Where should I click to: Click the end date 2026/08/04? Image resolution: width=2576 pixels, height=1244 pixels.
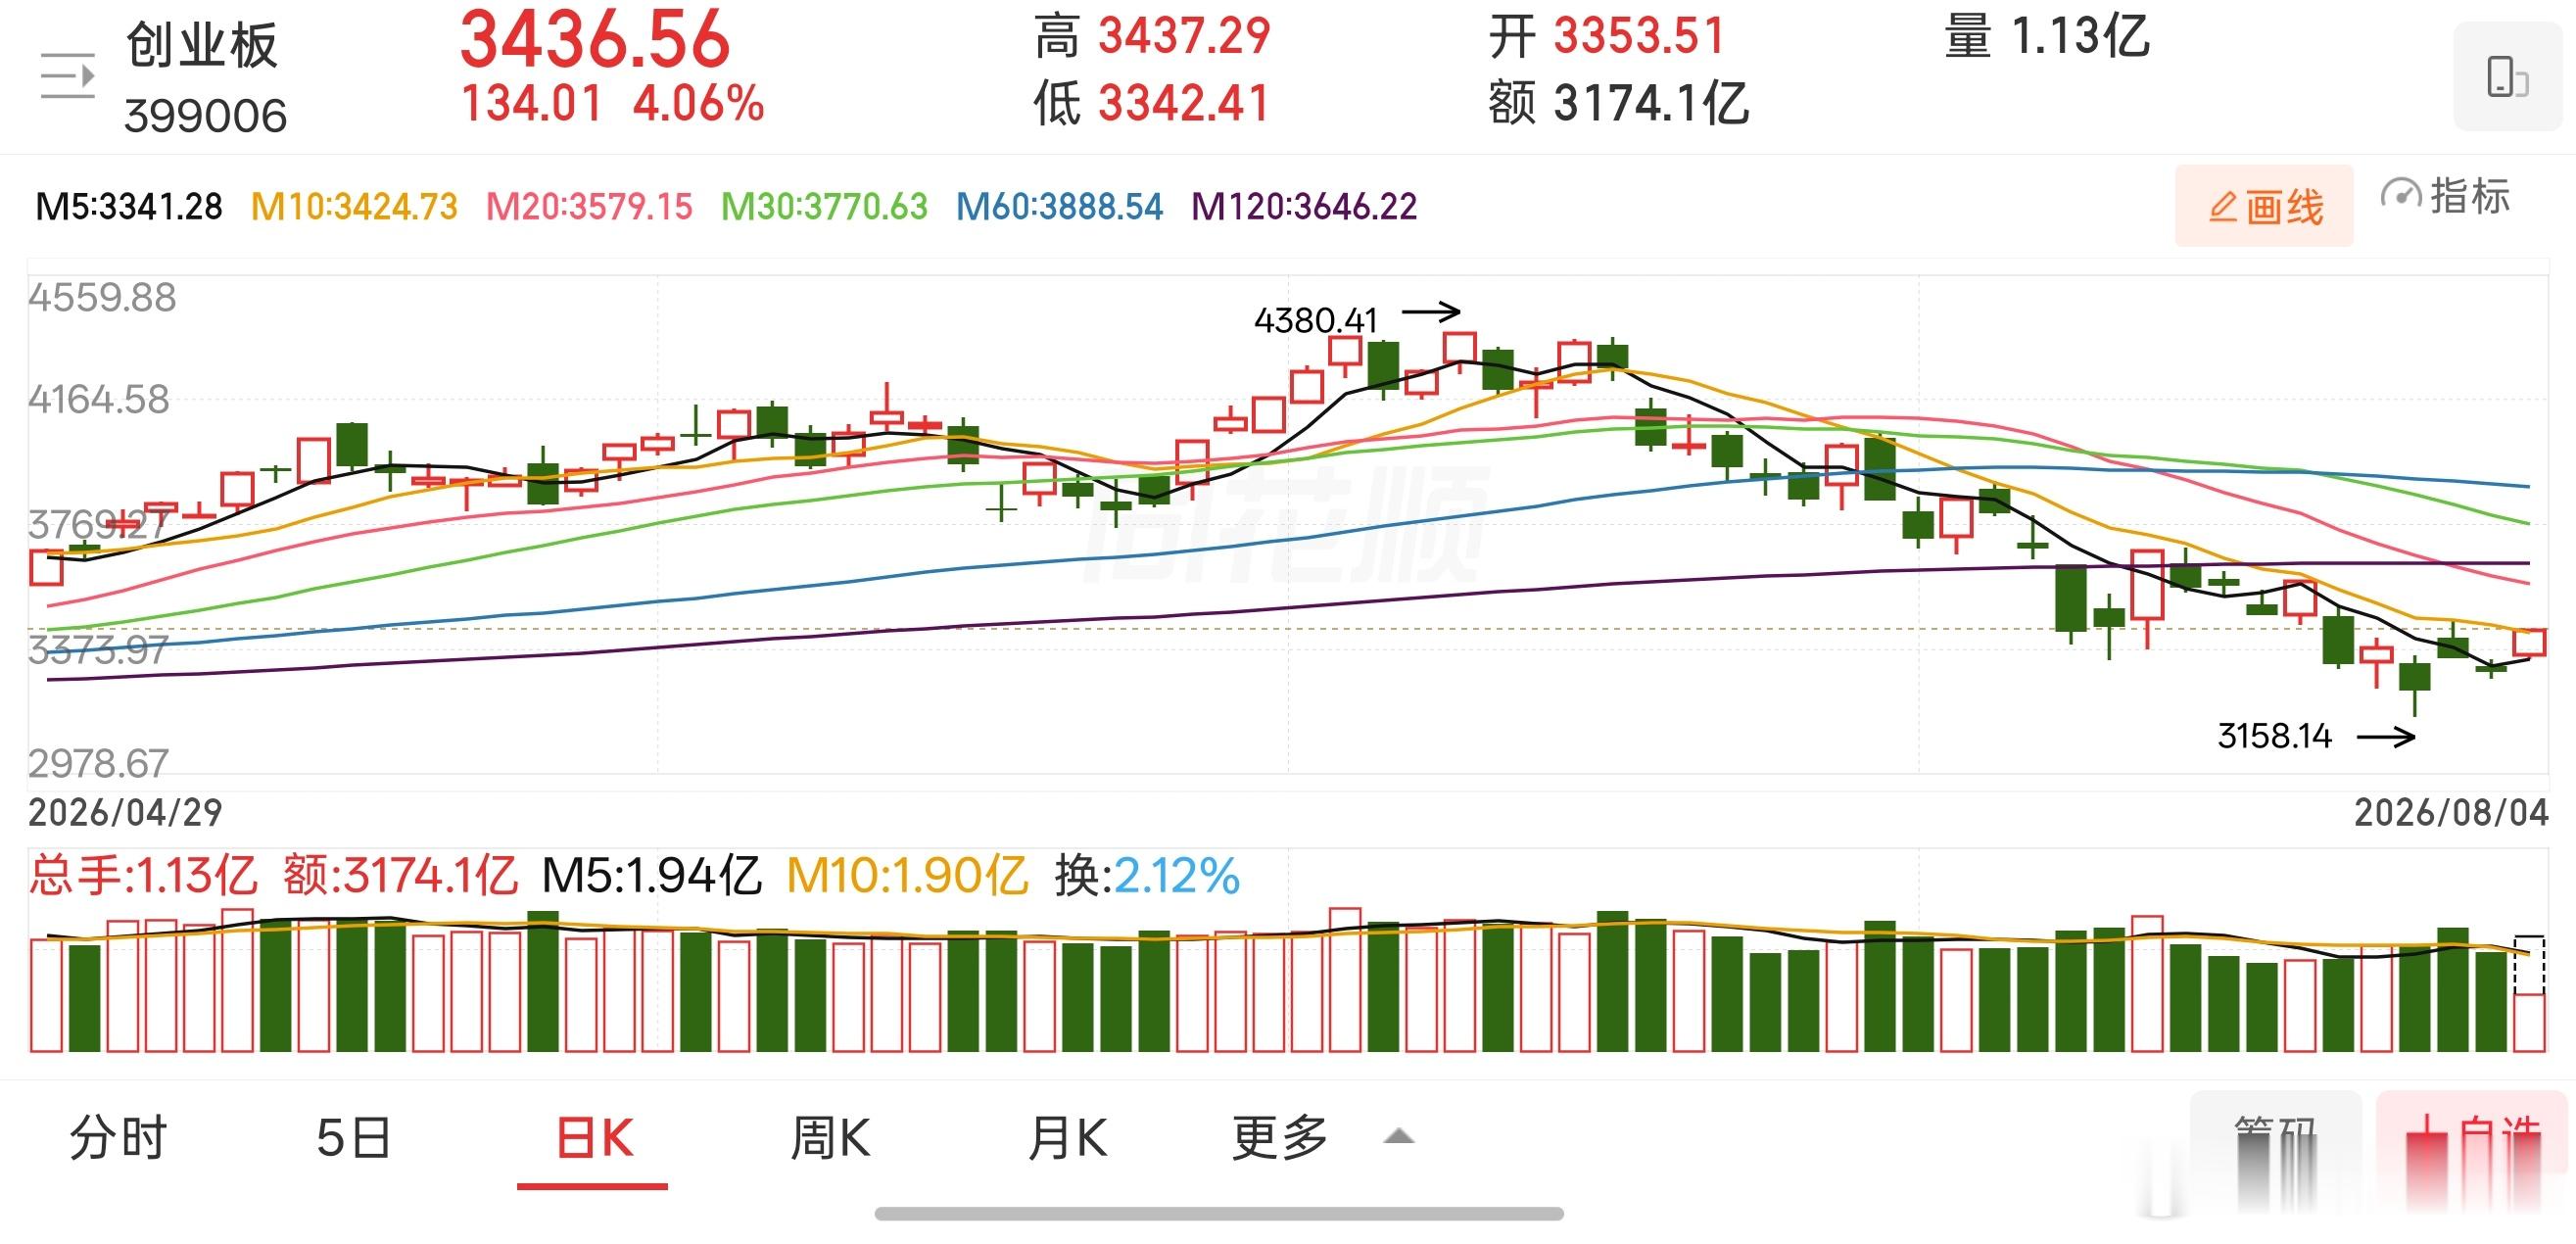pyautogui.click(x=2451, y=813)
